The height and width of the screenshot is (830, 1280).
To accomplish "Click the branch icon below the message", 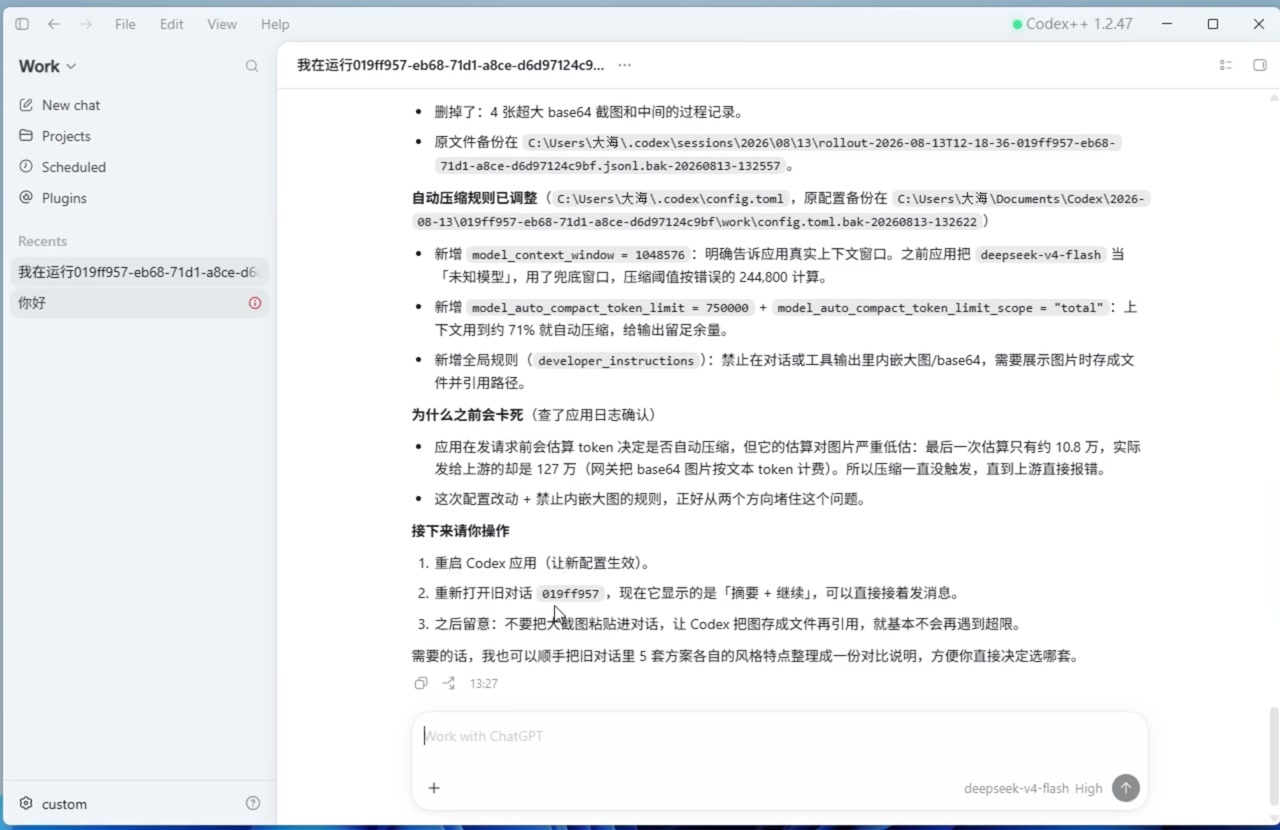I will coord(449,683).
